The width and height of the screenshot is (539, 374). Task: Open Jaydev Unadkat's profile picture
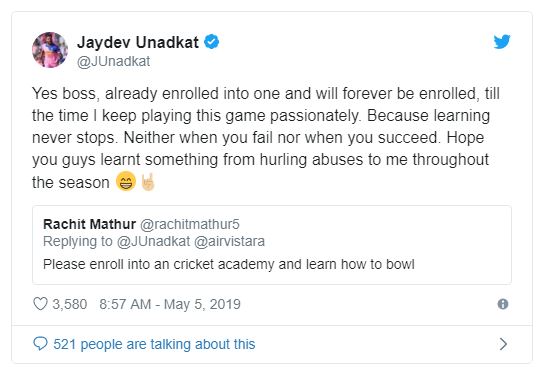pos(50,50)
